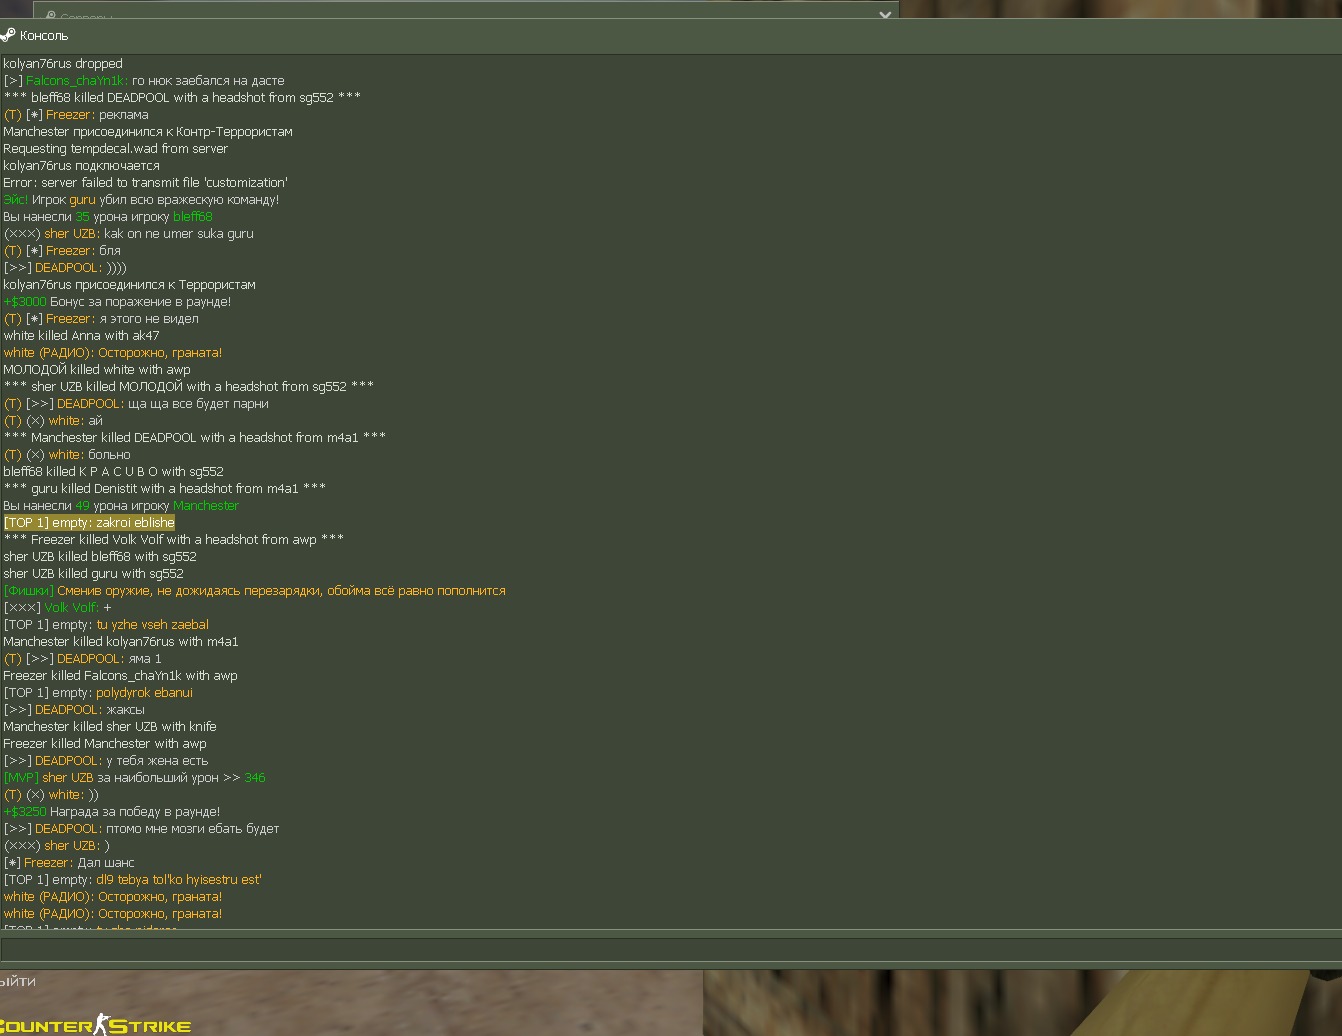Expand the dropdown chevron in the background window
Screen dimensions: 1342x1036
(884, 14)
